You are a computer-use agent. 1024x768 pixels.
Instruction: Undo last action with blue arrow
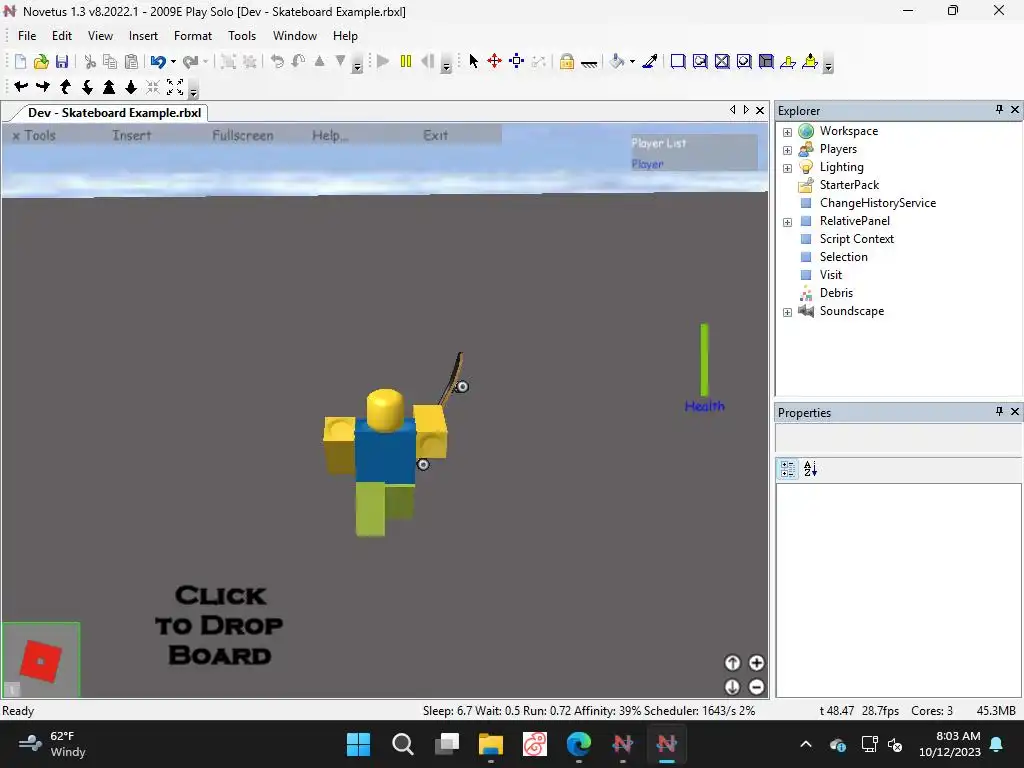(157, 61)
